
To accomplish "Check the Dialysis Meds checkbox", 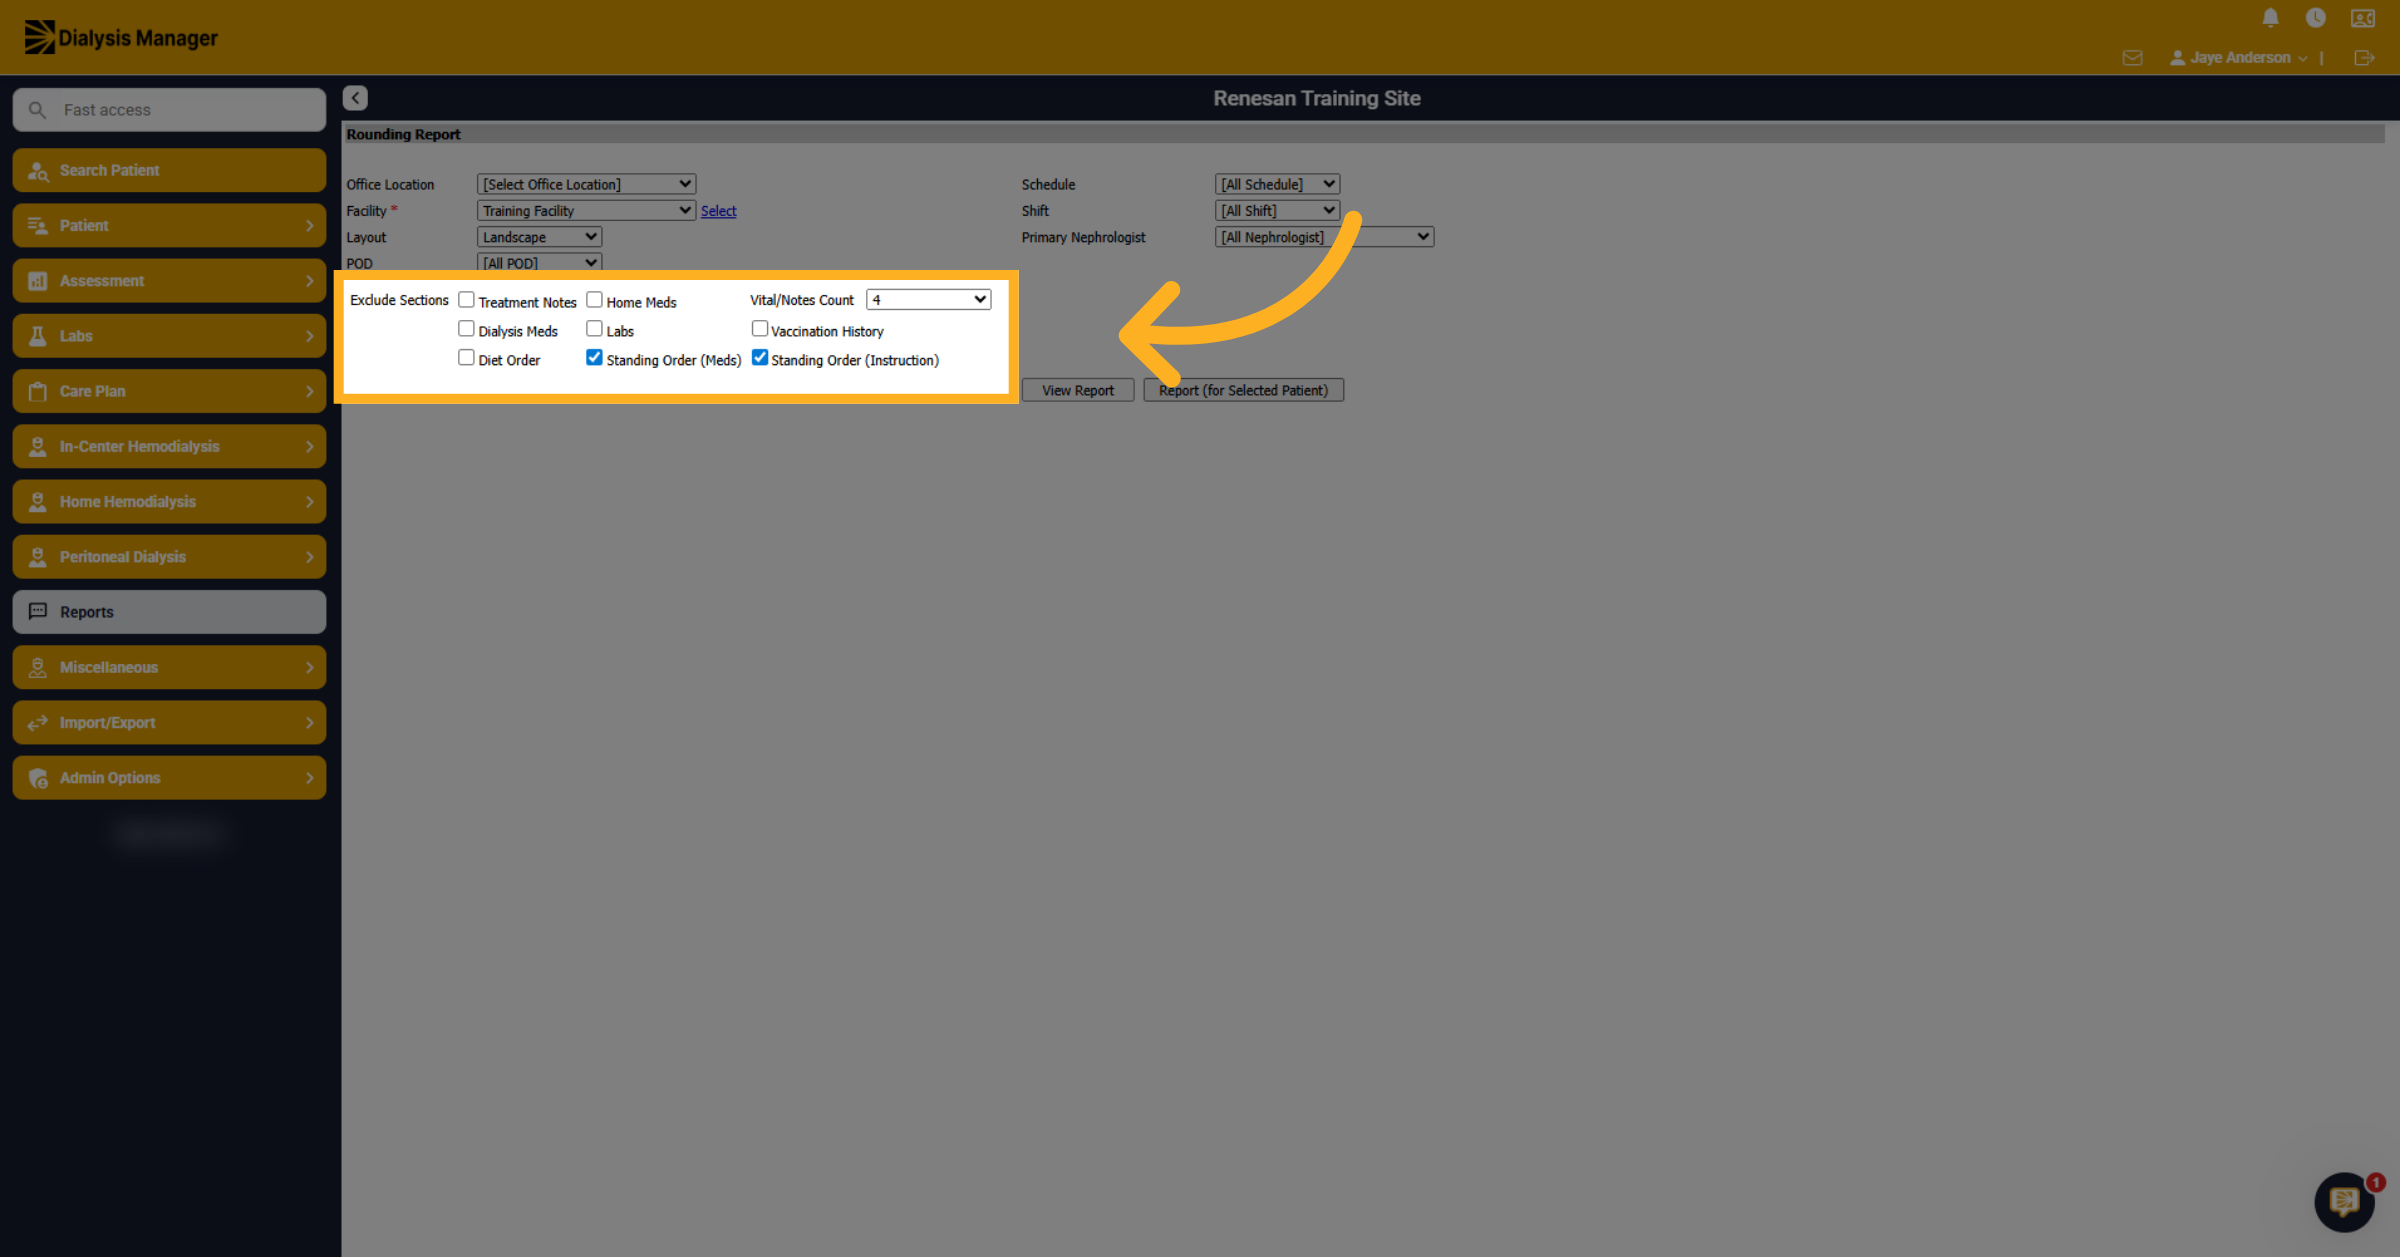I will tap(466, 329).
